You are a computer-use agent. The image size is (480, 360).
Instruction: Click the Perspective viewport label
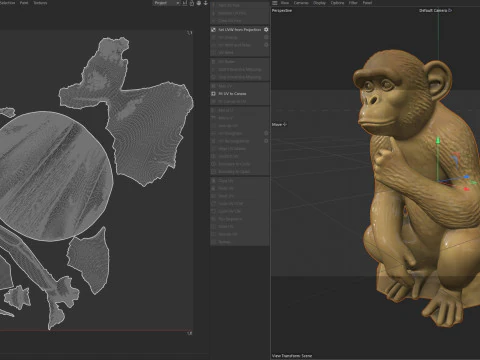click(282, 11)
